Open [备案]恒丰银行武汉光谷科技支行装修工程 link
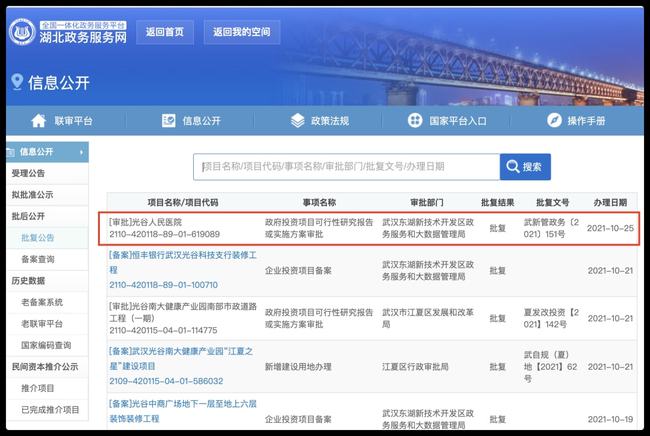This screenshot has width=650, height=436. 183,262
